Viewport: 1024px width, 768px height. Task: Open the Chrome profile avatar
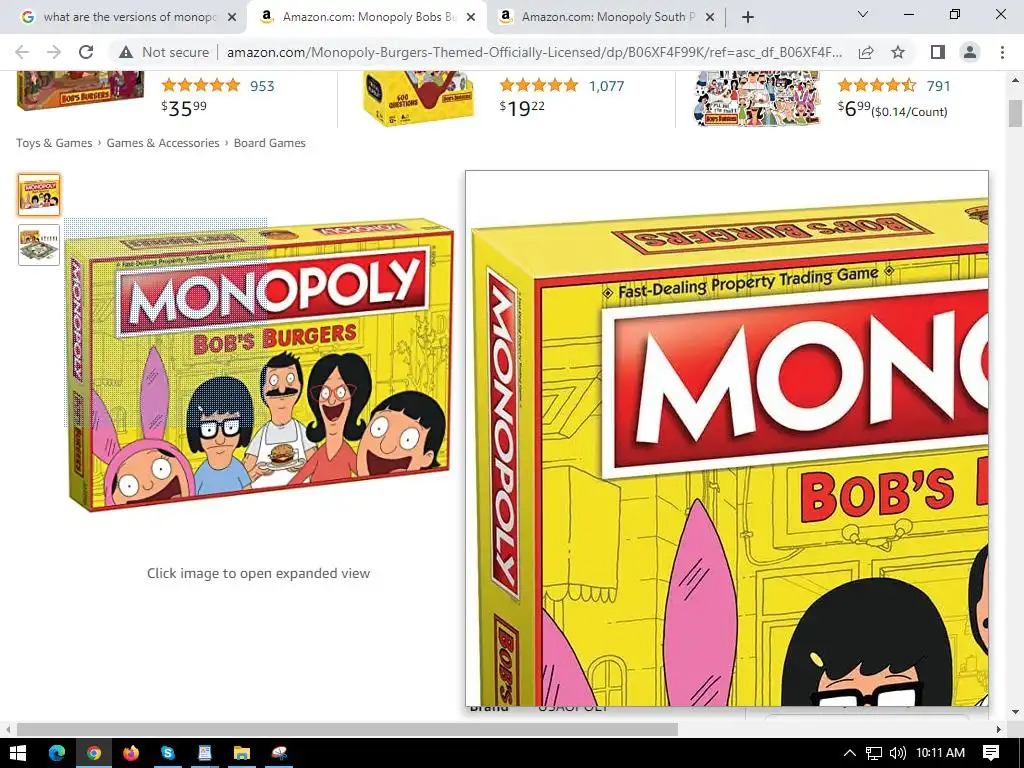(970, 52)
